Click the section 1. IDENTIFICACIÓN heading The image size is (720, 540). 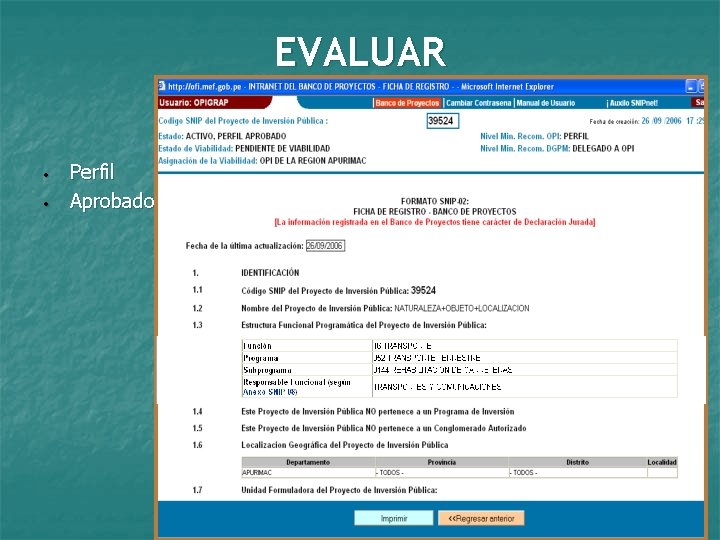click(270, 273)
